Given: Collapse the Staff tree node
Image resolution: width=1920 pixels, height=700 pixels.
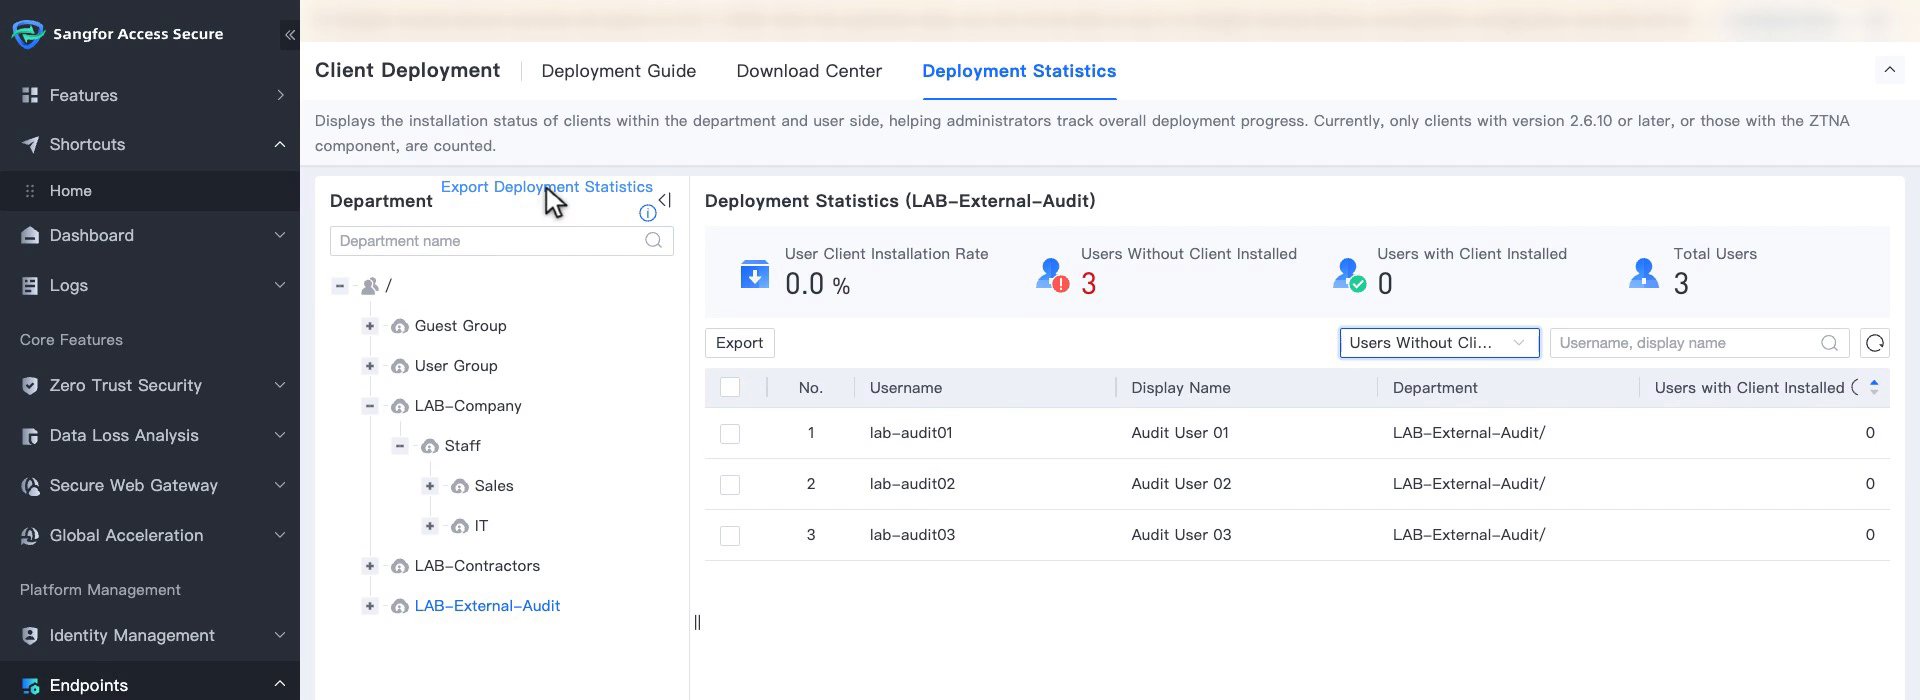Looking at the screenshot, I should pos(400,446).
